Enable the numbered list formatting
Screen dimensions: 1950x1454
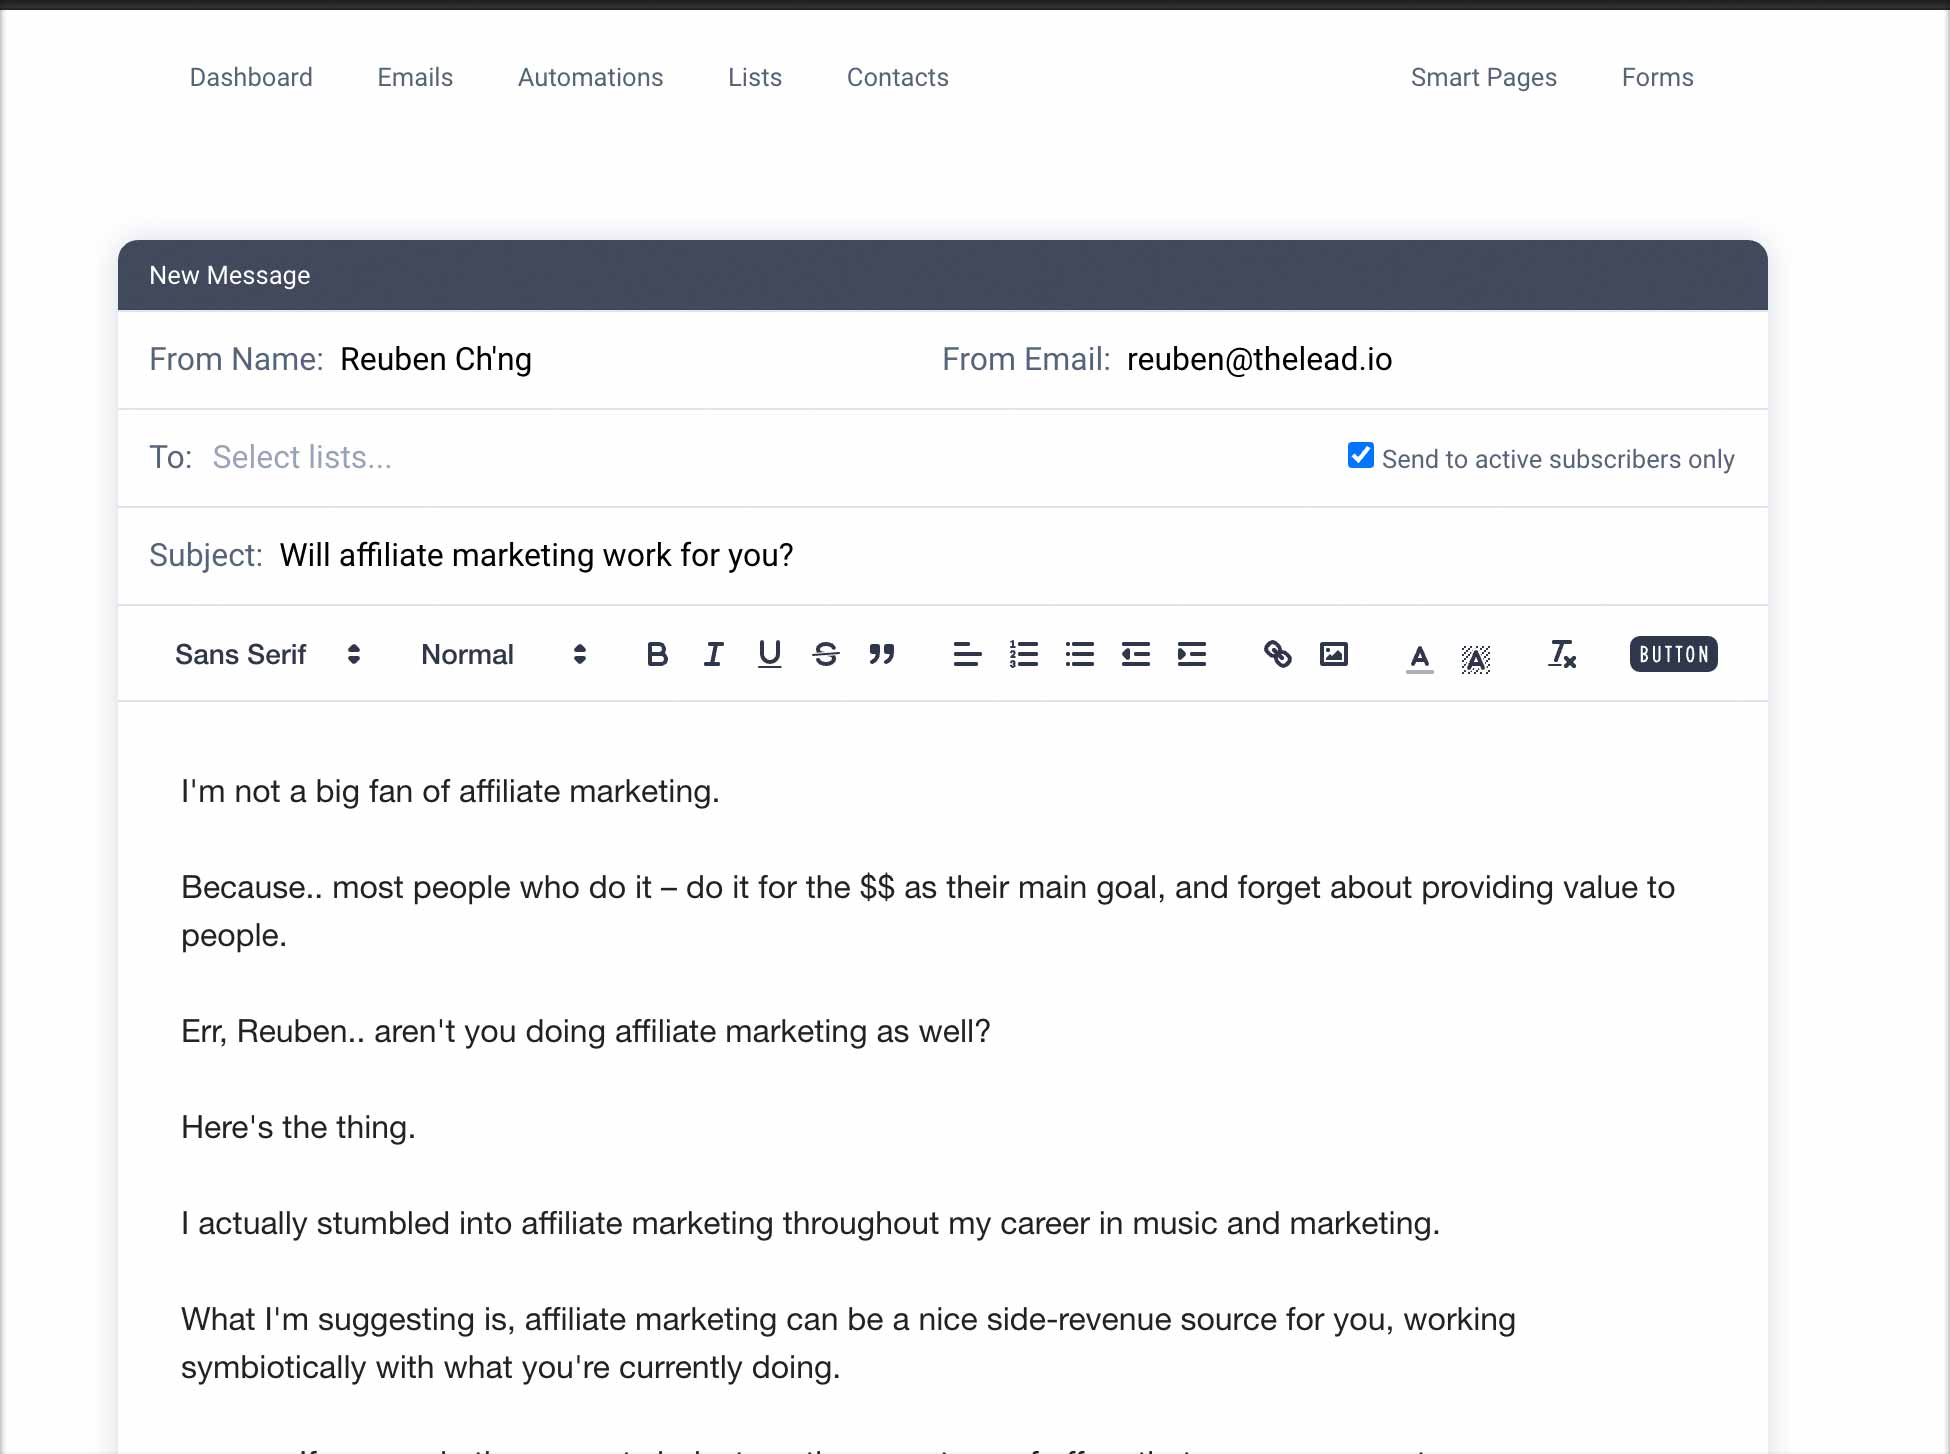tap(1022, 654)
